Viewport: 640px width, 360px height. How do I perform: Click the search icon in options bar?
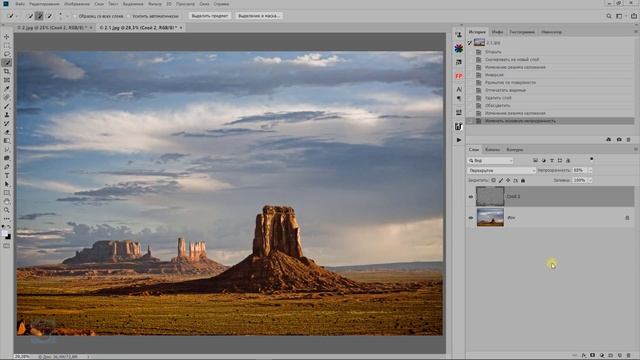click(x=609, y=16)
